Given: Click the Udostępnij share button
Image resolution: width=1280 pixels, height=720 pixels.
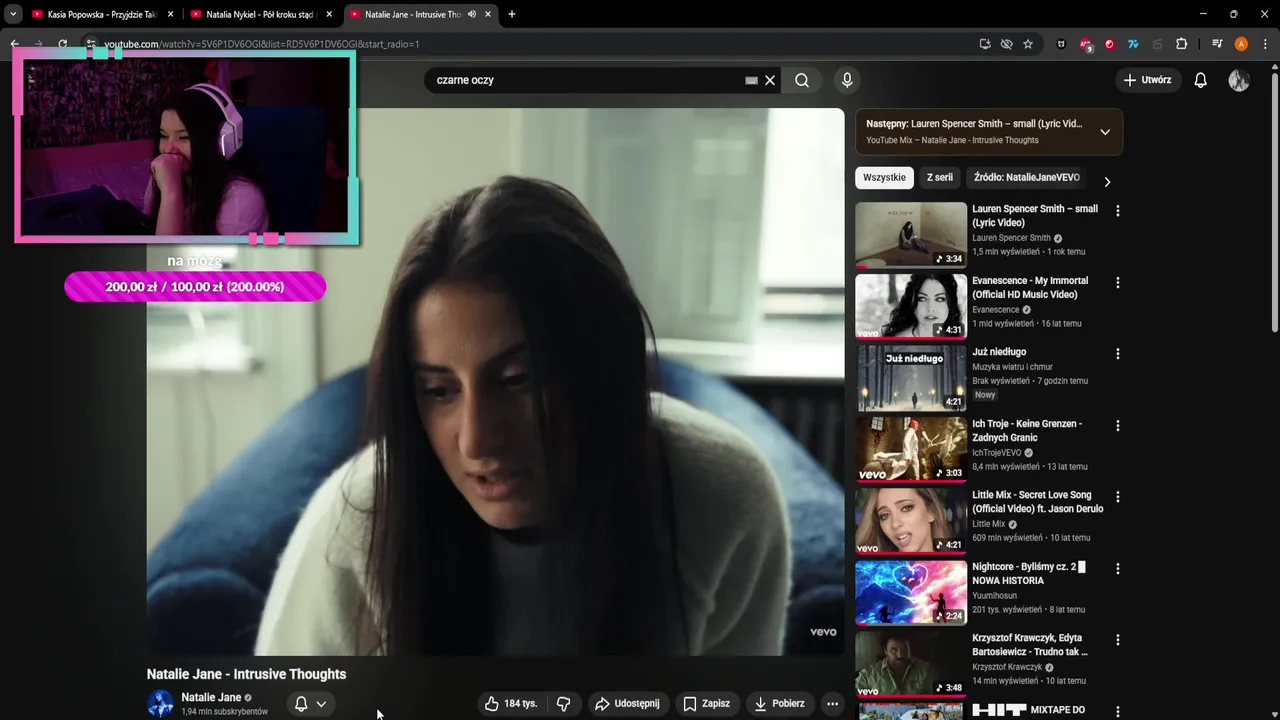Looking at the screenshot, I should (627, 704).
